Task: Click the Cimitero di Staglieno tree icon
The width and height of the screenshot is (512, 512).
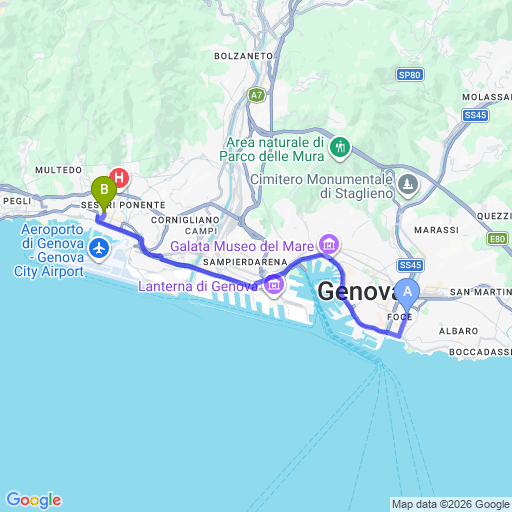Action: pyautogui.click(x=408, y=185)
